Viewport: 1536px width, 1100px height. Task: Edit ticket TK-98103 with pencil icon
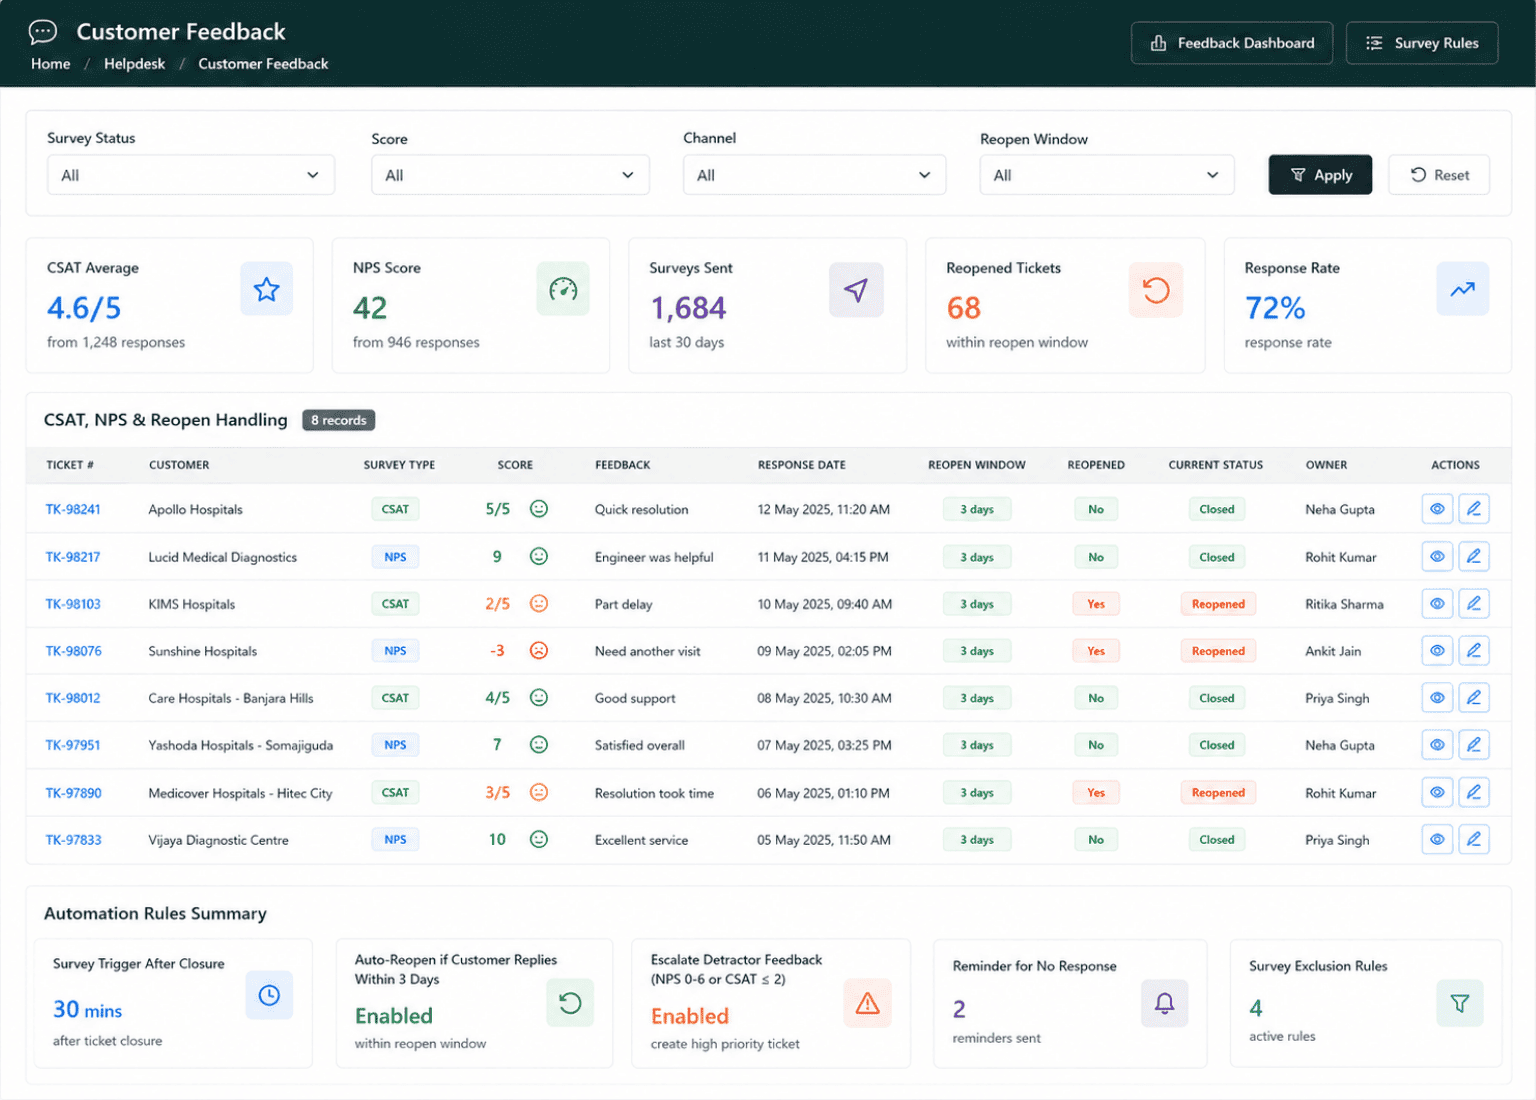point(1474,604)
